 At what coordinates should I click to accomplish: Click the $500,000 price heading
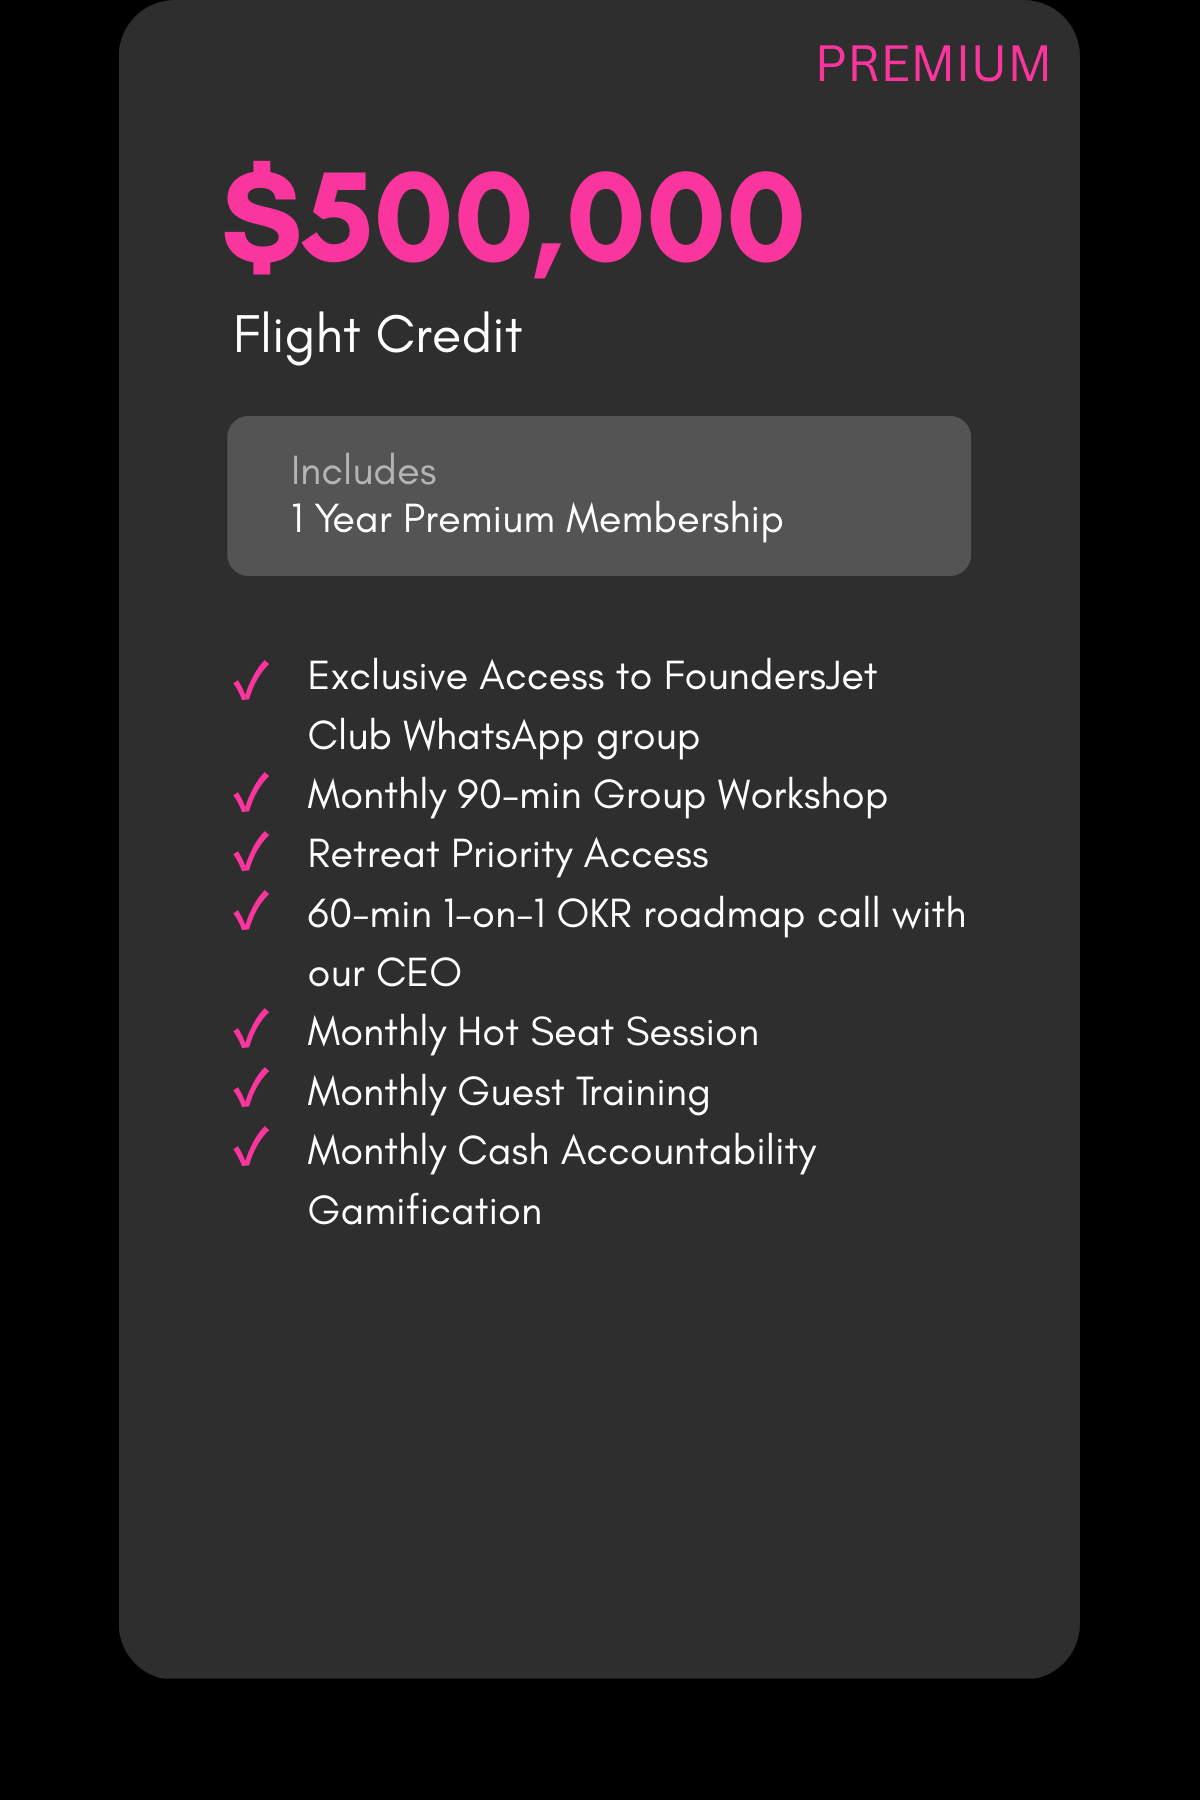tap(513, 217)
